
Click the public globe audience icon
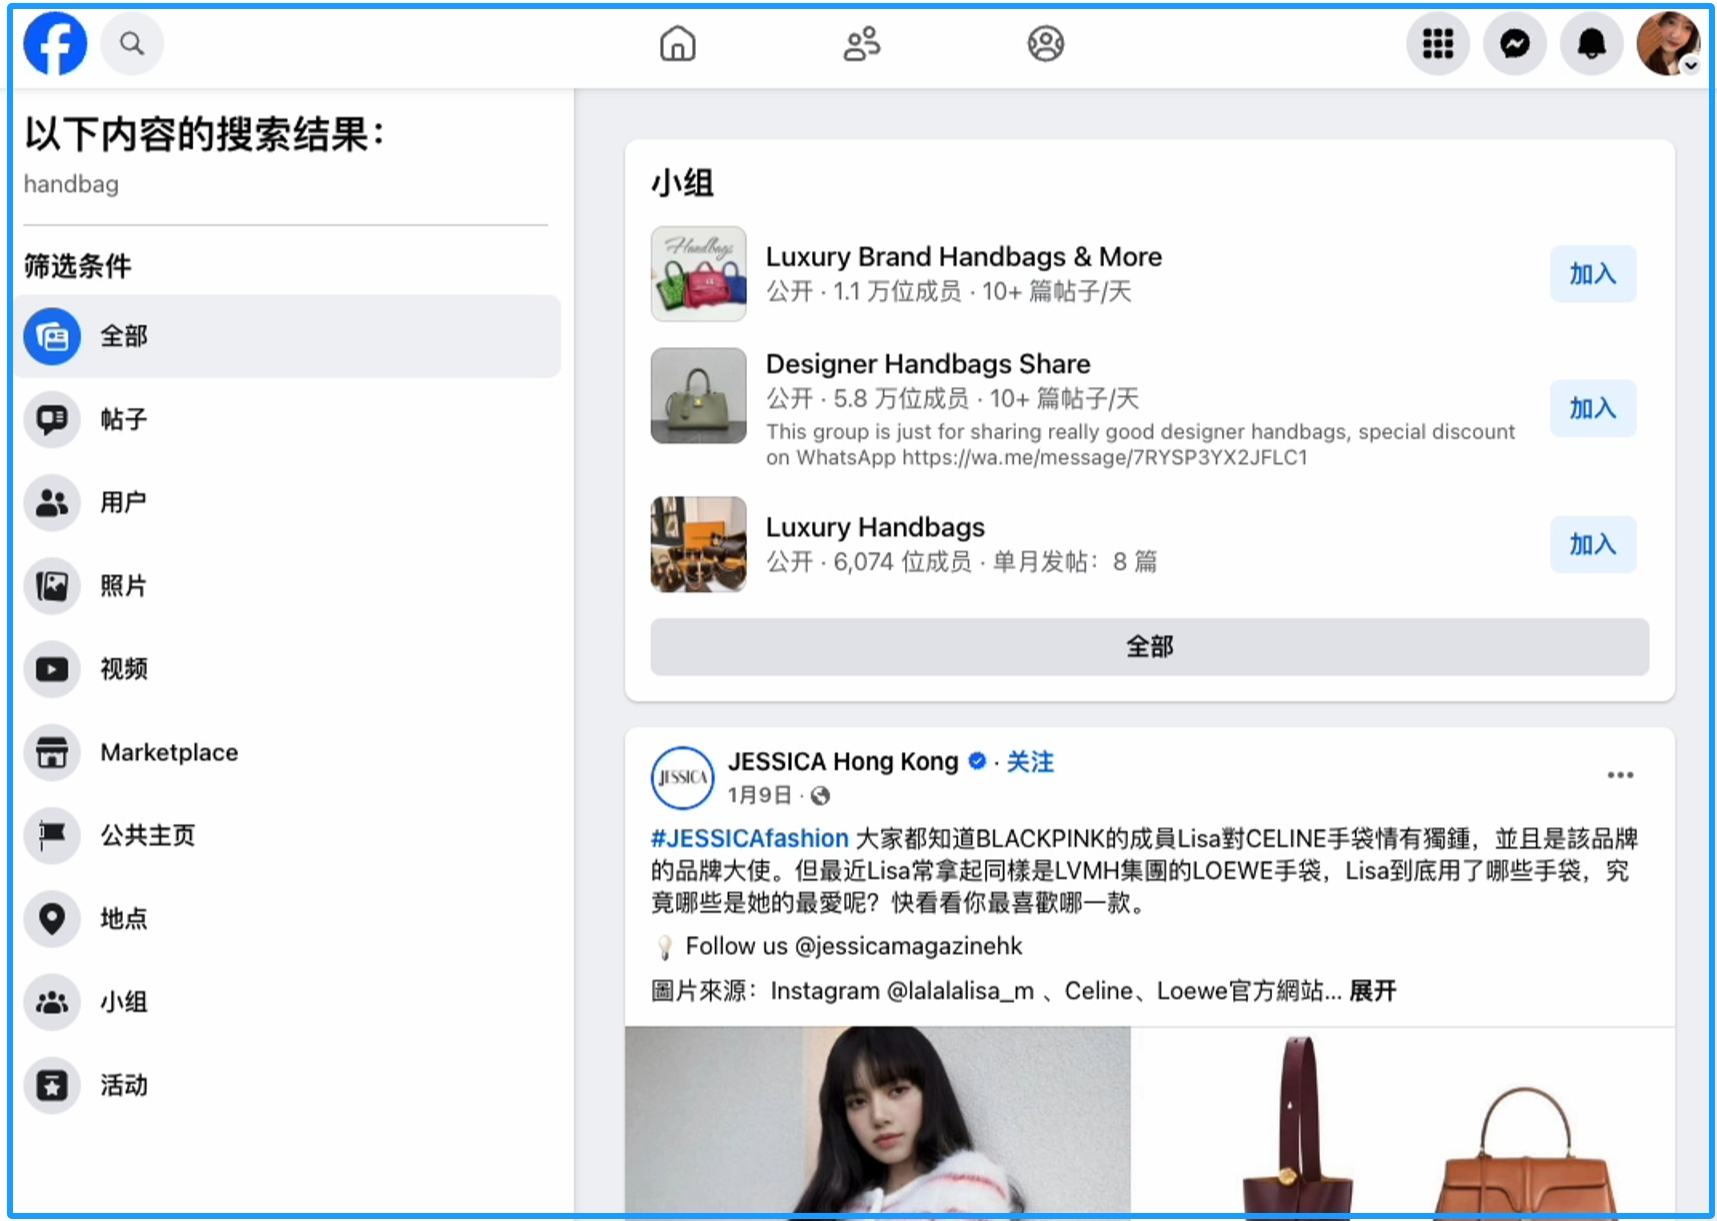(820, 796)
